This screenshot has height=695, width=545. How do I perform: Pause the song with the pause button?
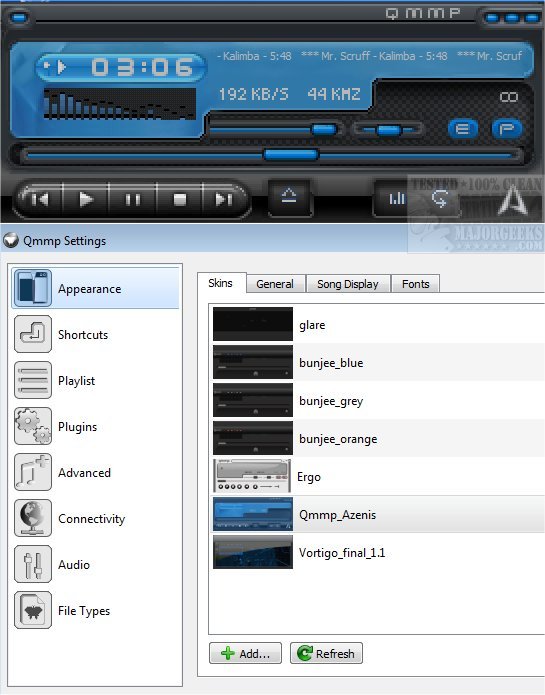133,200
